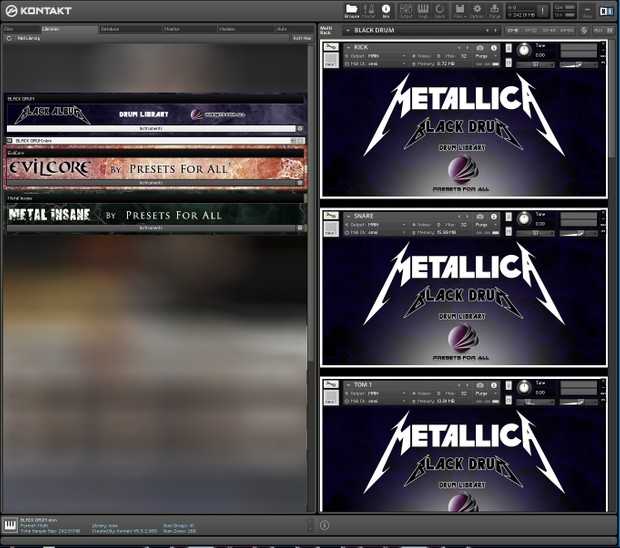
Task: Click the Add Library button
Action: click(28, 38)
